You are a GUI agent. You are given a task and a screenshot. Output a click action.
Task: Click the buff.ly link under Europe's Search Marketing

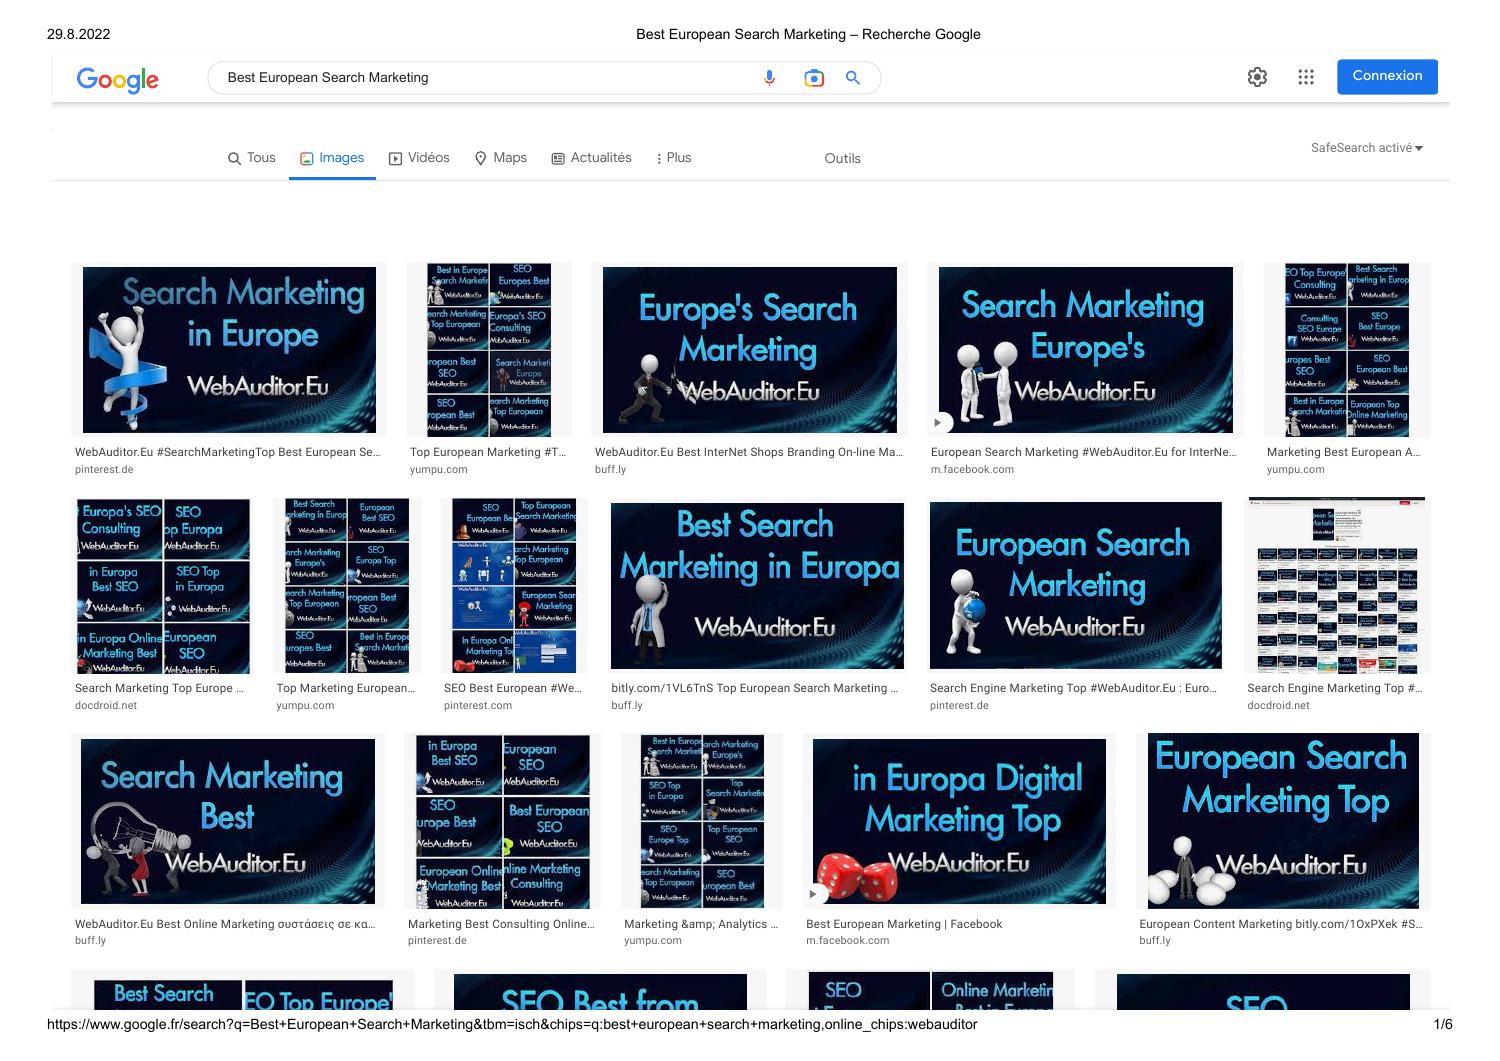coord(611,469)
